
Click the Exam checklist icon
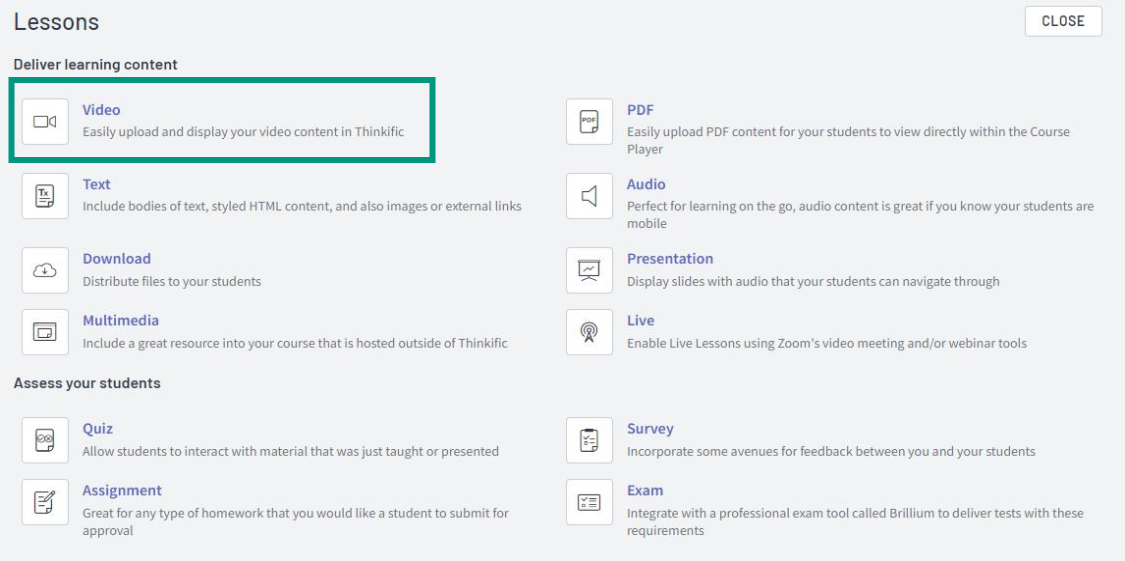pyautogui.click(x=589, y=502)
